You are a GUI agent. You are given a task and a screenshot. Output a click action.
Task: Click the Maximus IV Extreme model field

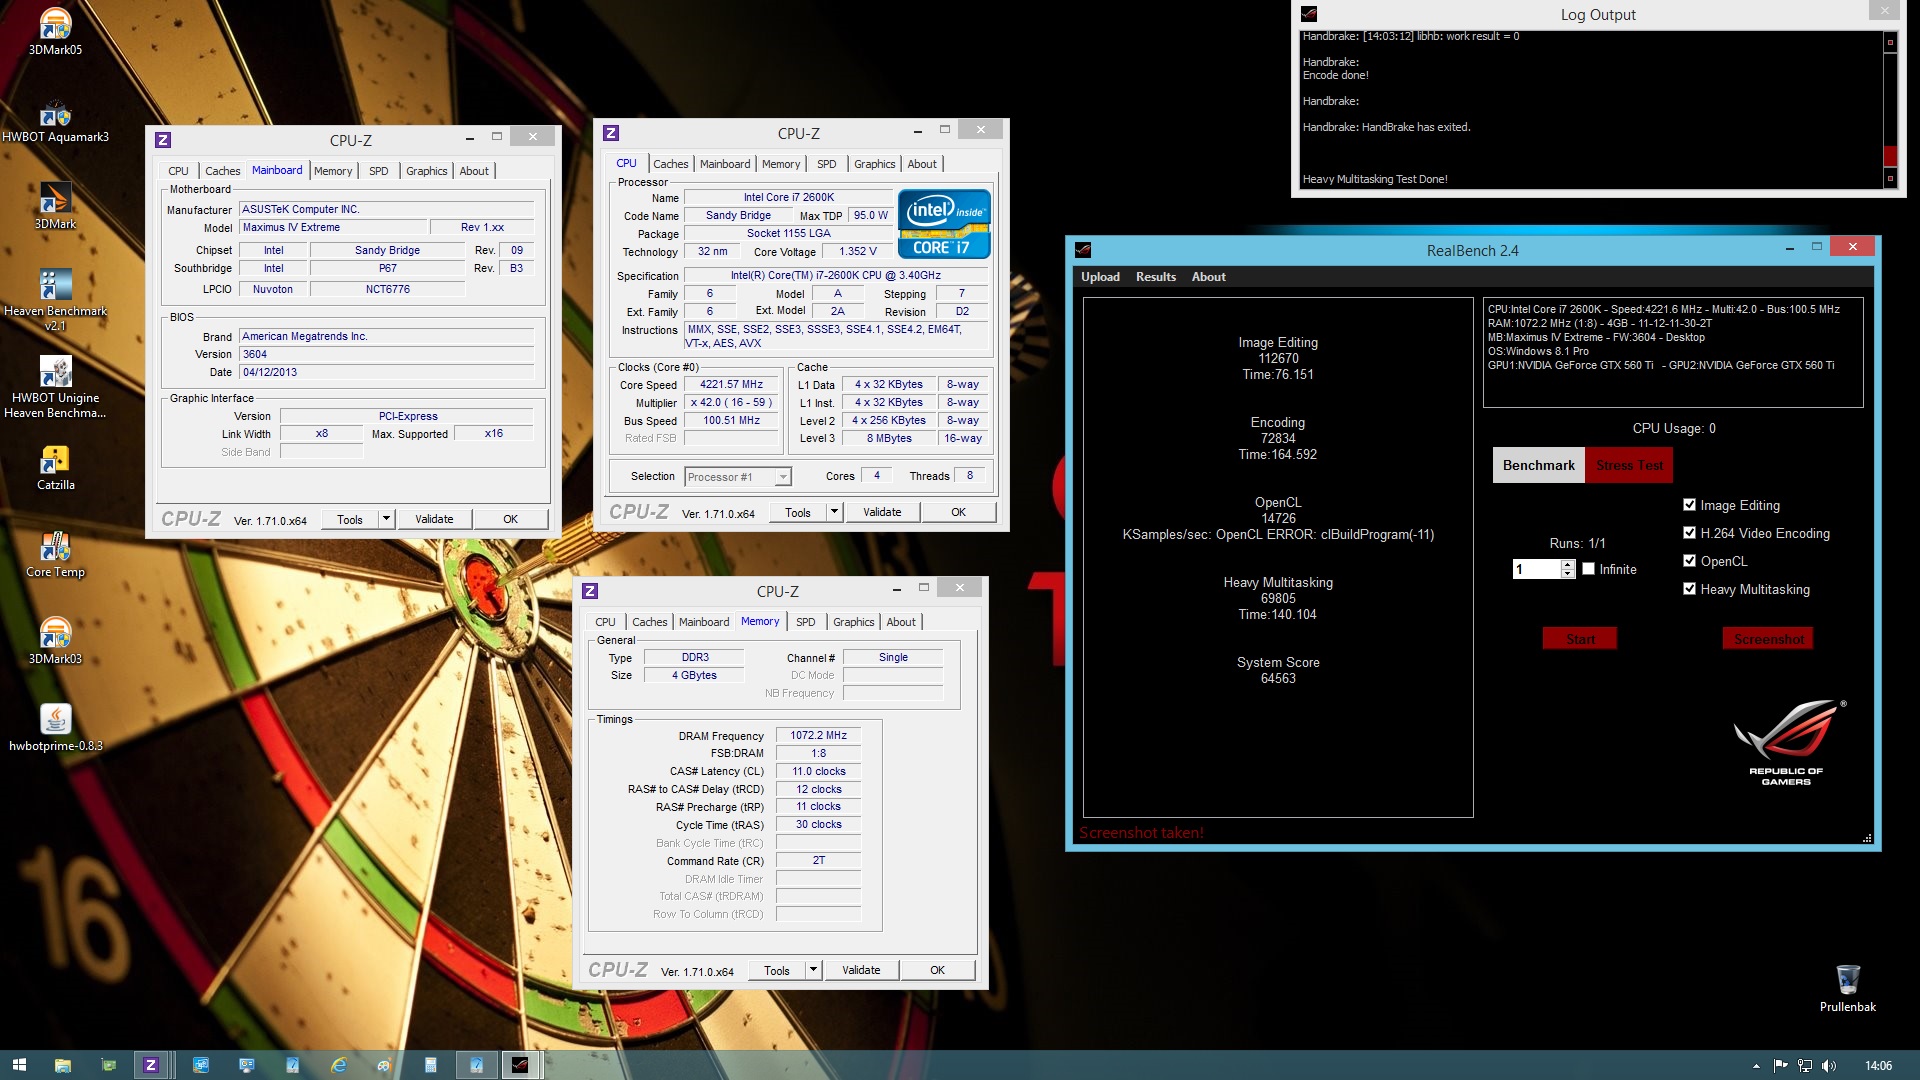click(332, 227)
